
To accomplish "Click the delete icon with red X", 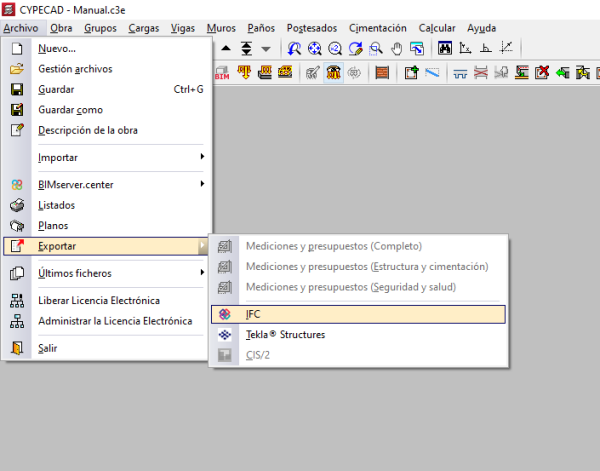I will (x=542, y=72).
